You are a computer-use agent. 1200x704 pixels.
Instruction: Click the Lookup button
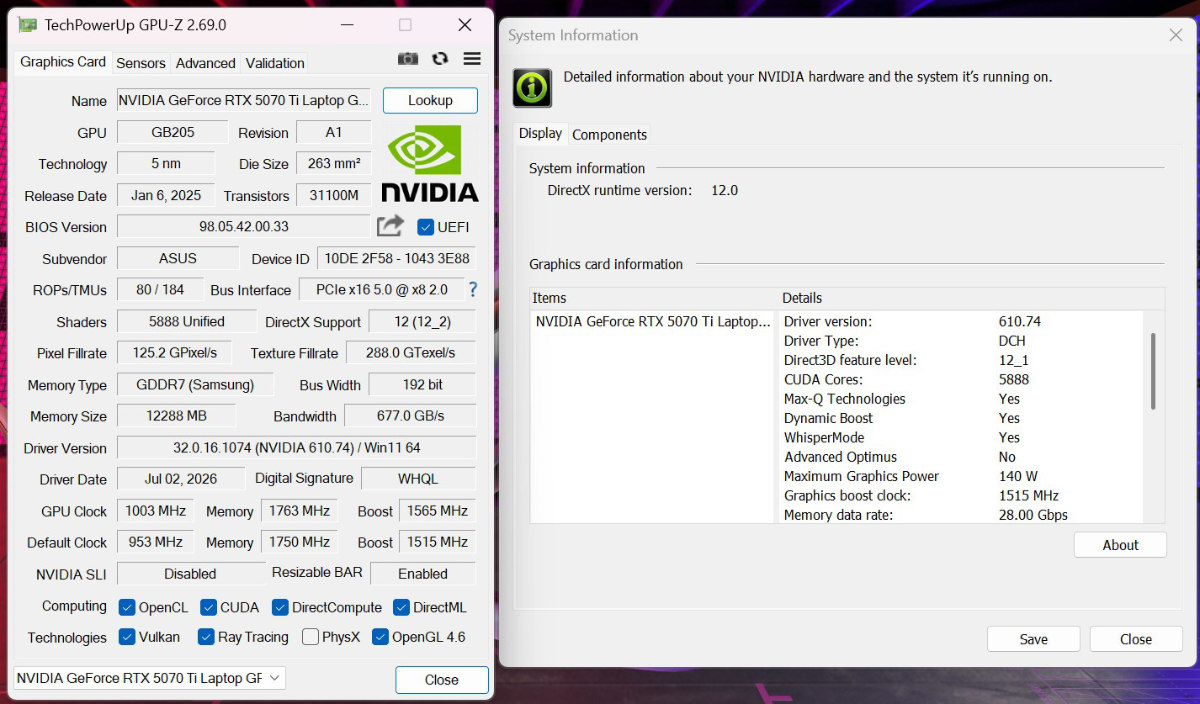pyautogui.click(x=430, y=100)
